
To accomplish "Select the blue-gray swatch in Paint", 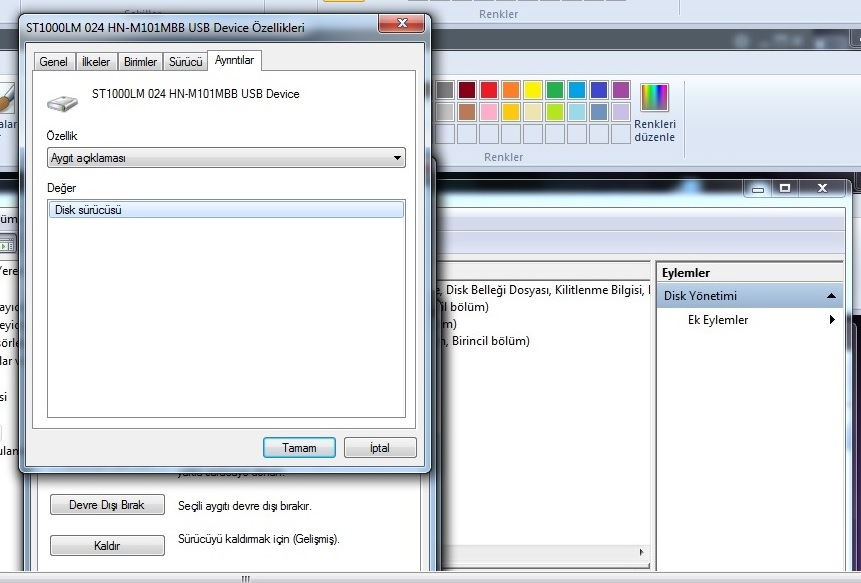I will click(599, 112).
